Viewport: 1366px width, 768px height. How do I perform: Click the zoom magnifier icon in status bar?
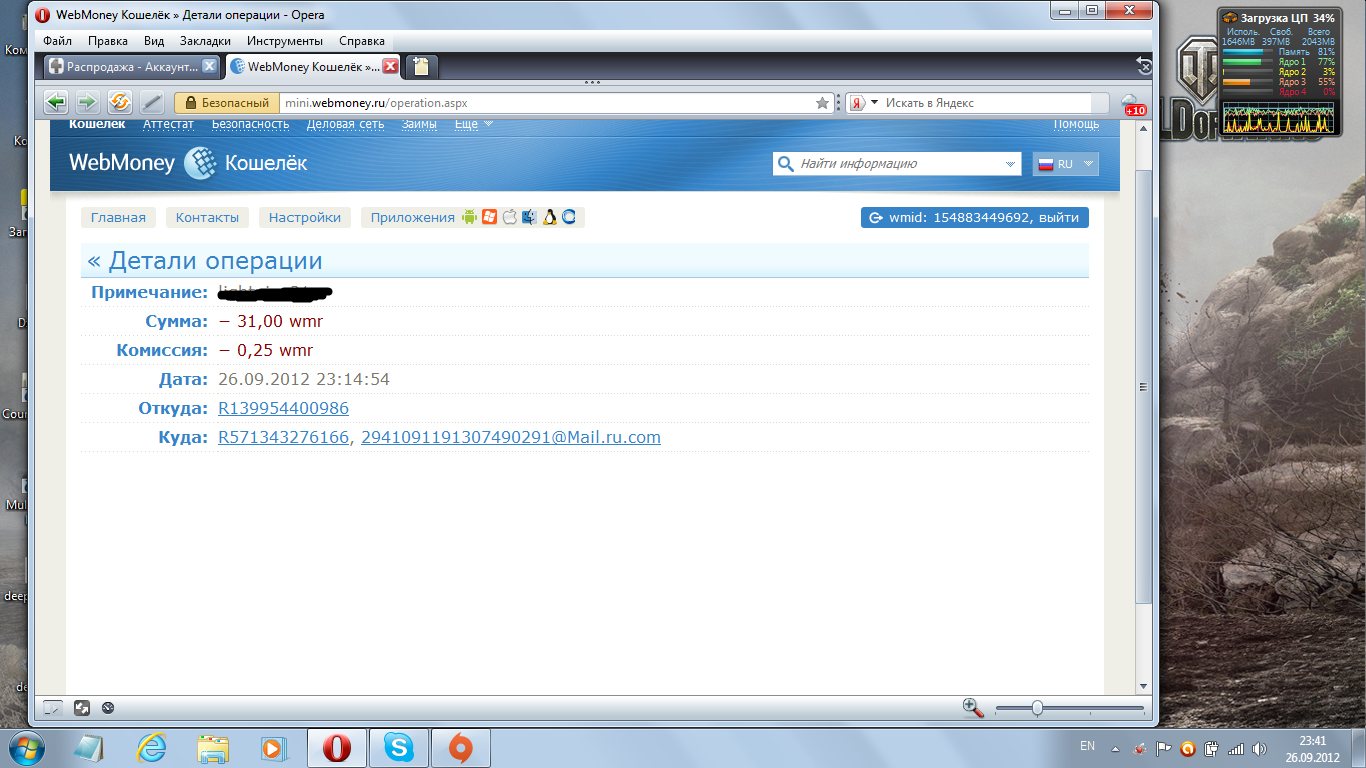[x=973, y=708]
